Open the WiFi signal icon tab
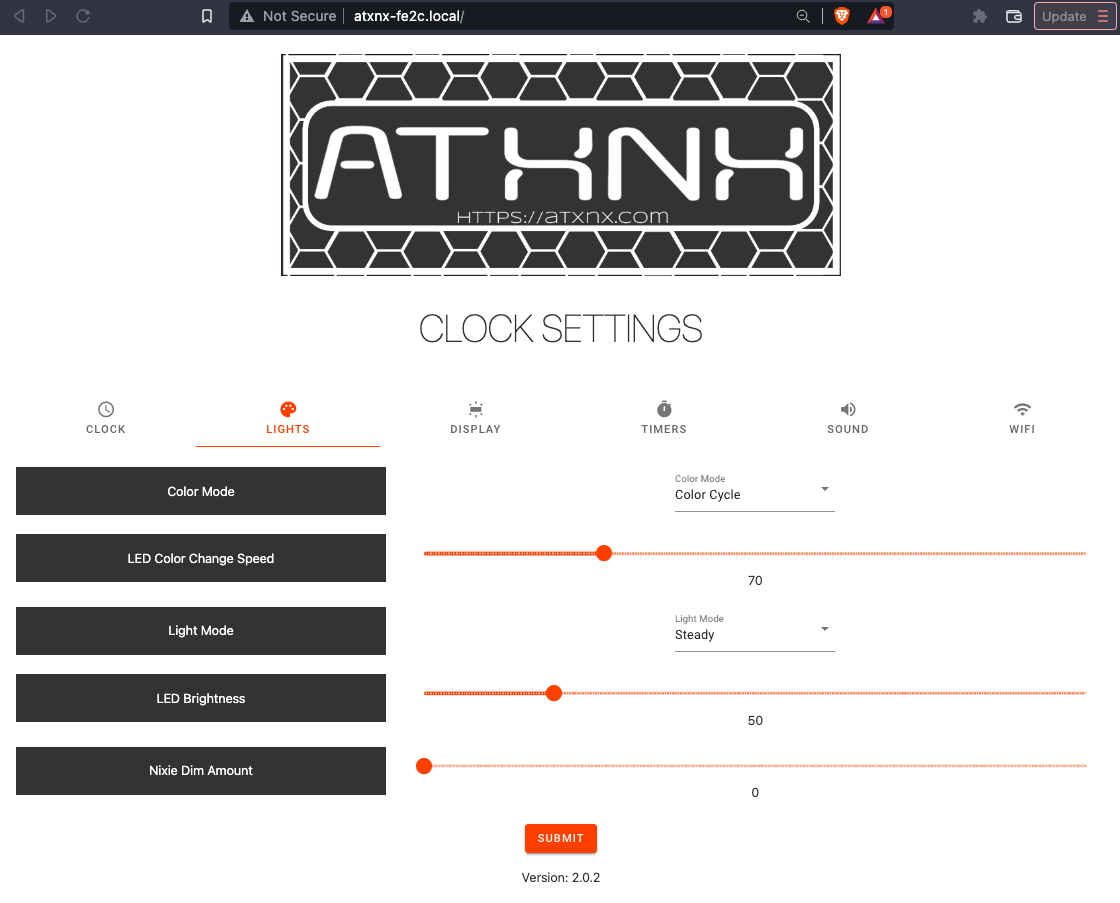This screenshot has height=903, width=1120. [1022, 409]
